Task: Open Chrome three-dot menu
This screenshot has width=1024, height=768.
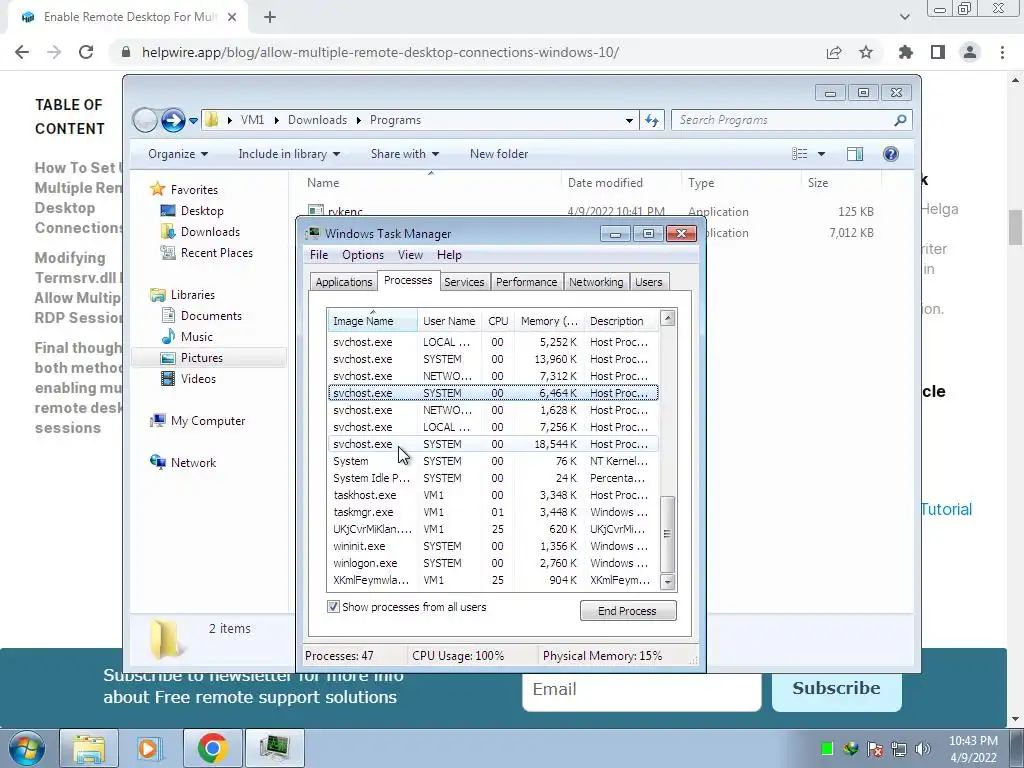Action: click(x=1002, y=52)
